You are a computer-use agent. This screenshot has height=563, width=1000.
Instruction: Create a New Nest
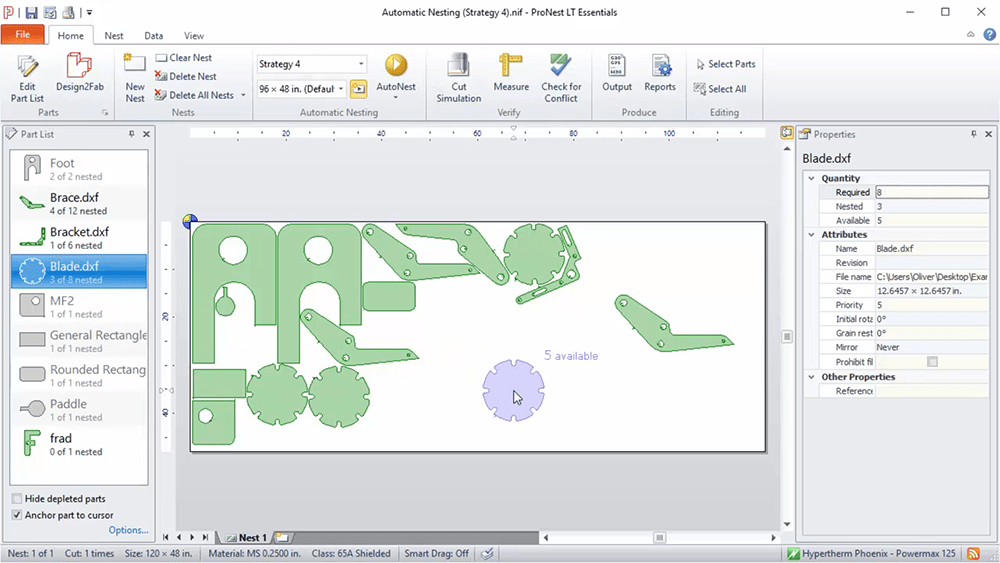point(135,77)
